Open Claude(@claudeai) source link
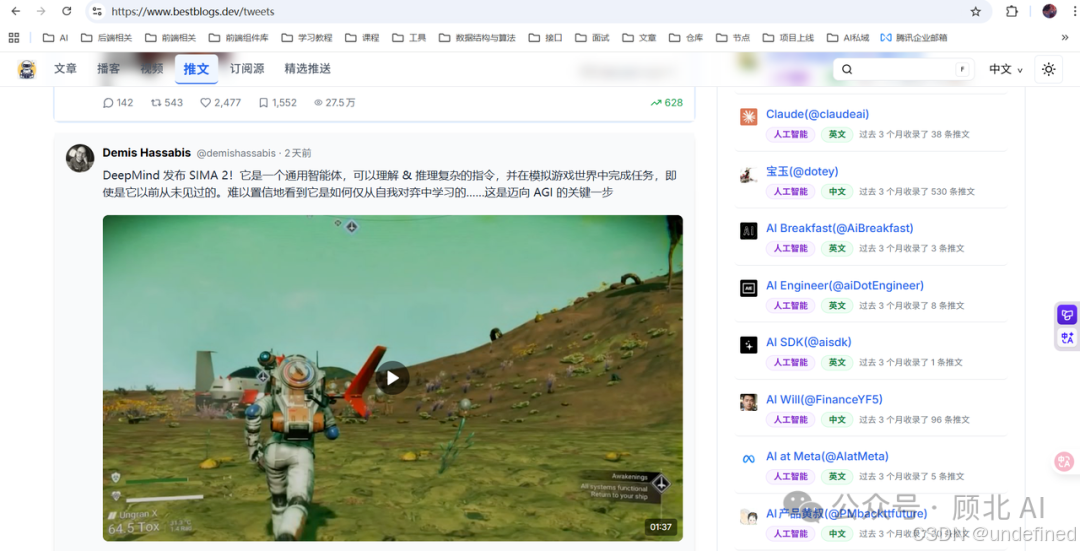This screenshot has width=1080, height=551. 818,114
